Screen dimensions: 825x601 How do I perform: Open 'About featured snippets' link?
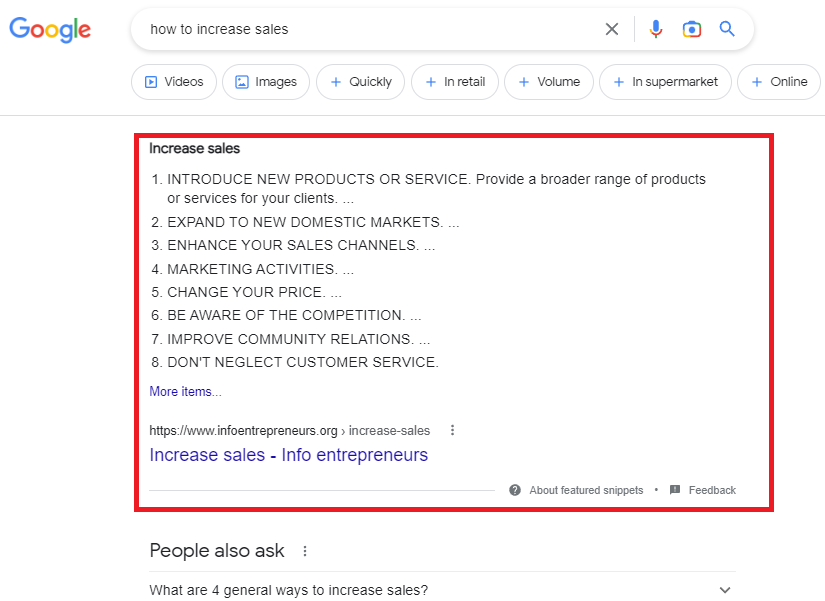(x=586, y=490)
